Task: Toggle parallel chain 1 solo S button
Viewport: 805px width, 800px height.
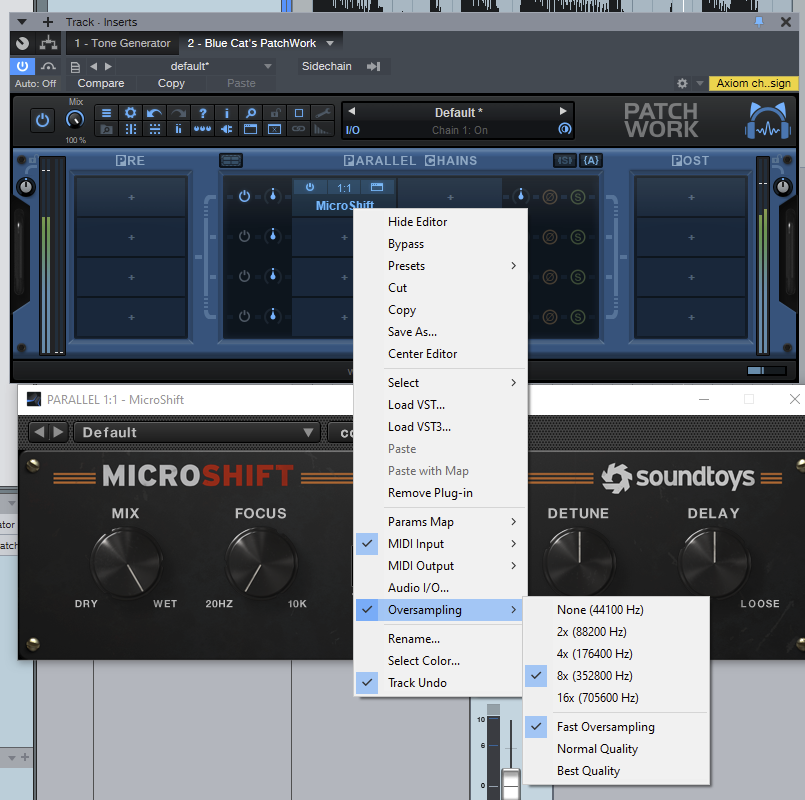Action: (x=578, y=197)
